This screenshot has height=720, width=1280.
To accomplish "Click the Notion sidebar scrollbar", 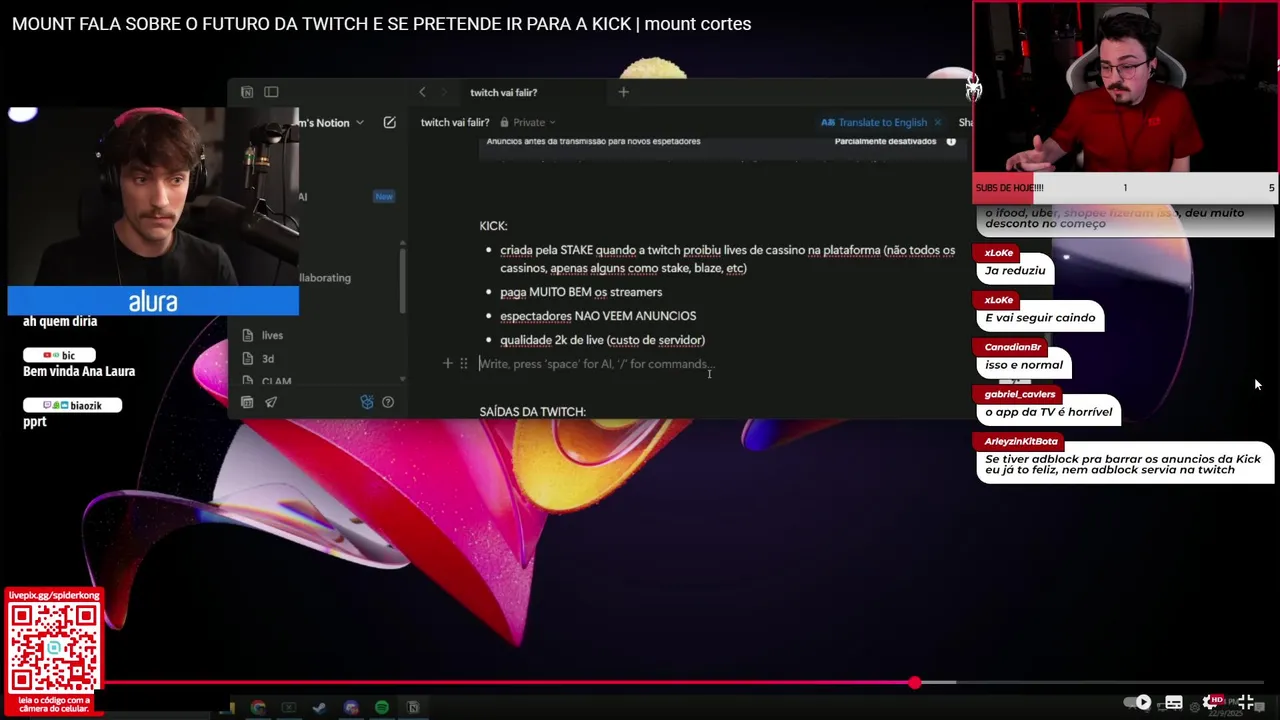I will (x=403, y=280).
